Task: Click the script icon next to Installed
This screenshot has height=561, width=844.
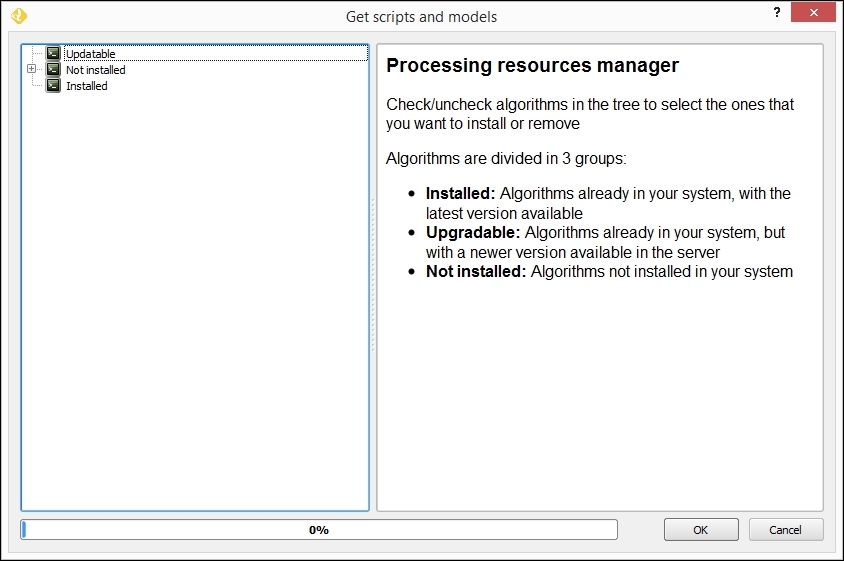Action: coord(53,86)
